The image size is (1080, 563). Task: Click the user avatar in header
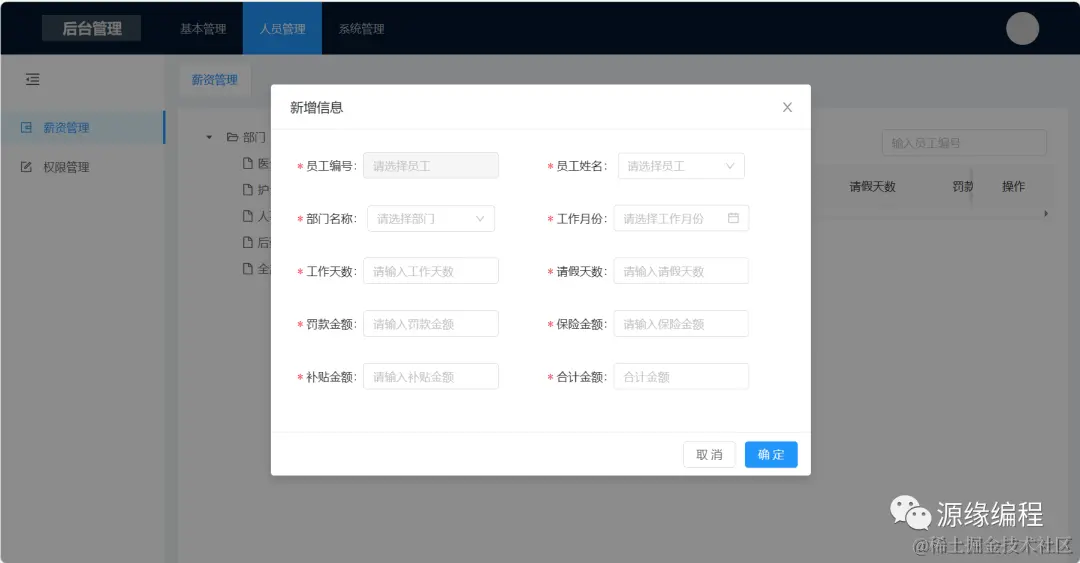tap(1022, 28)
